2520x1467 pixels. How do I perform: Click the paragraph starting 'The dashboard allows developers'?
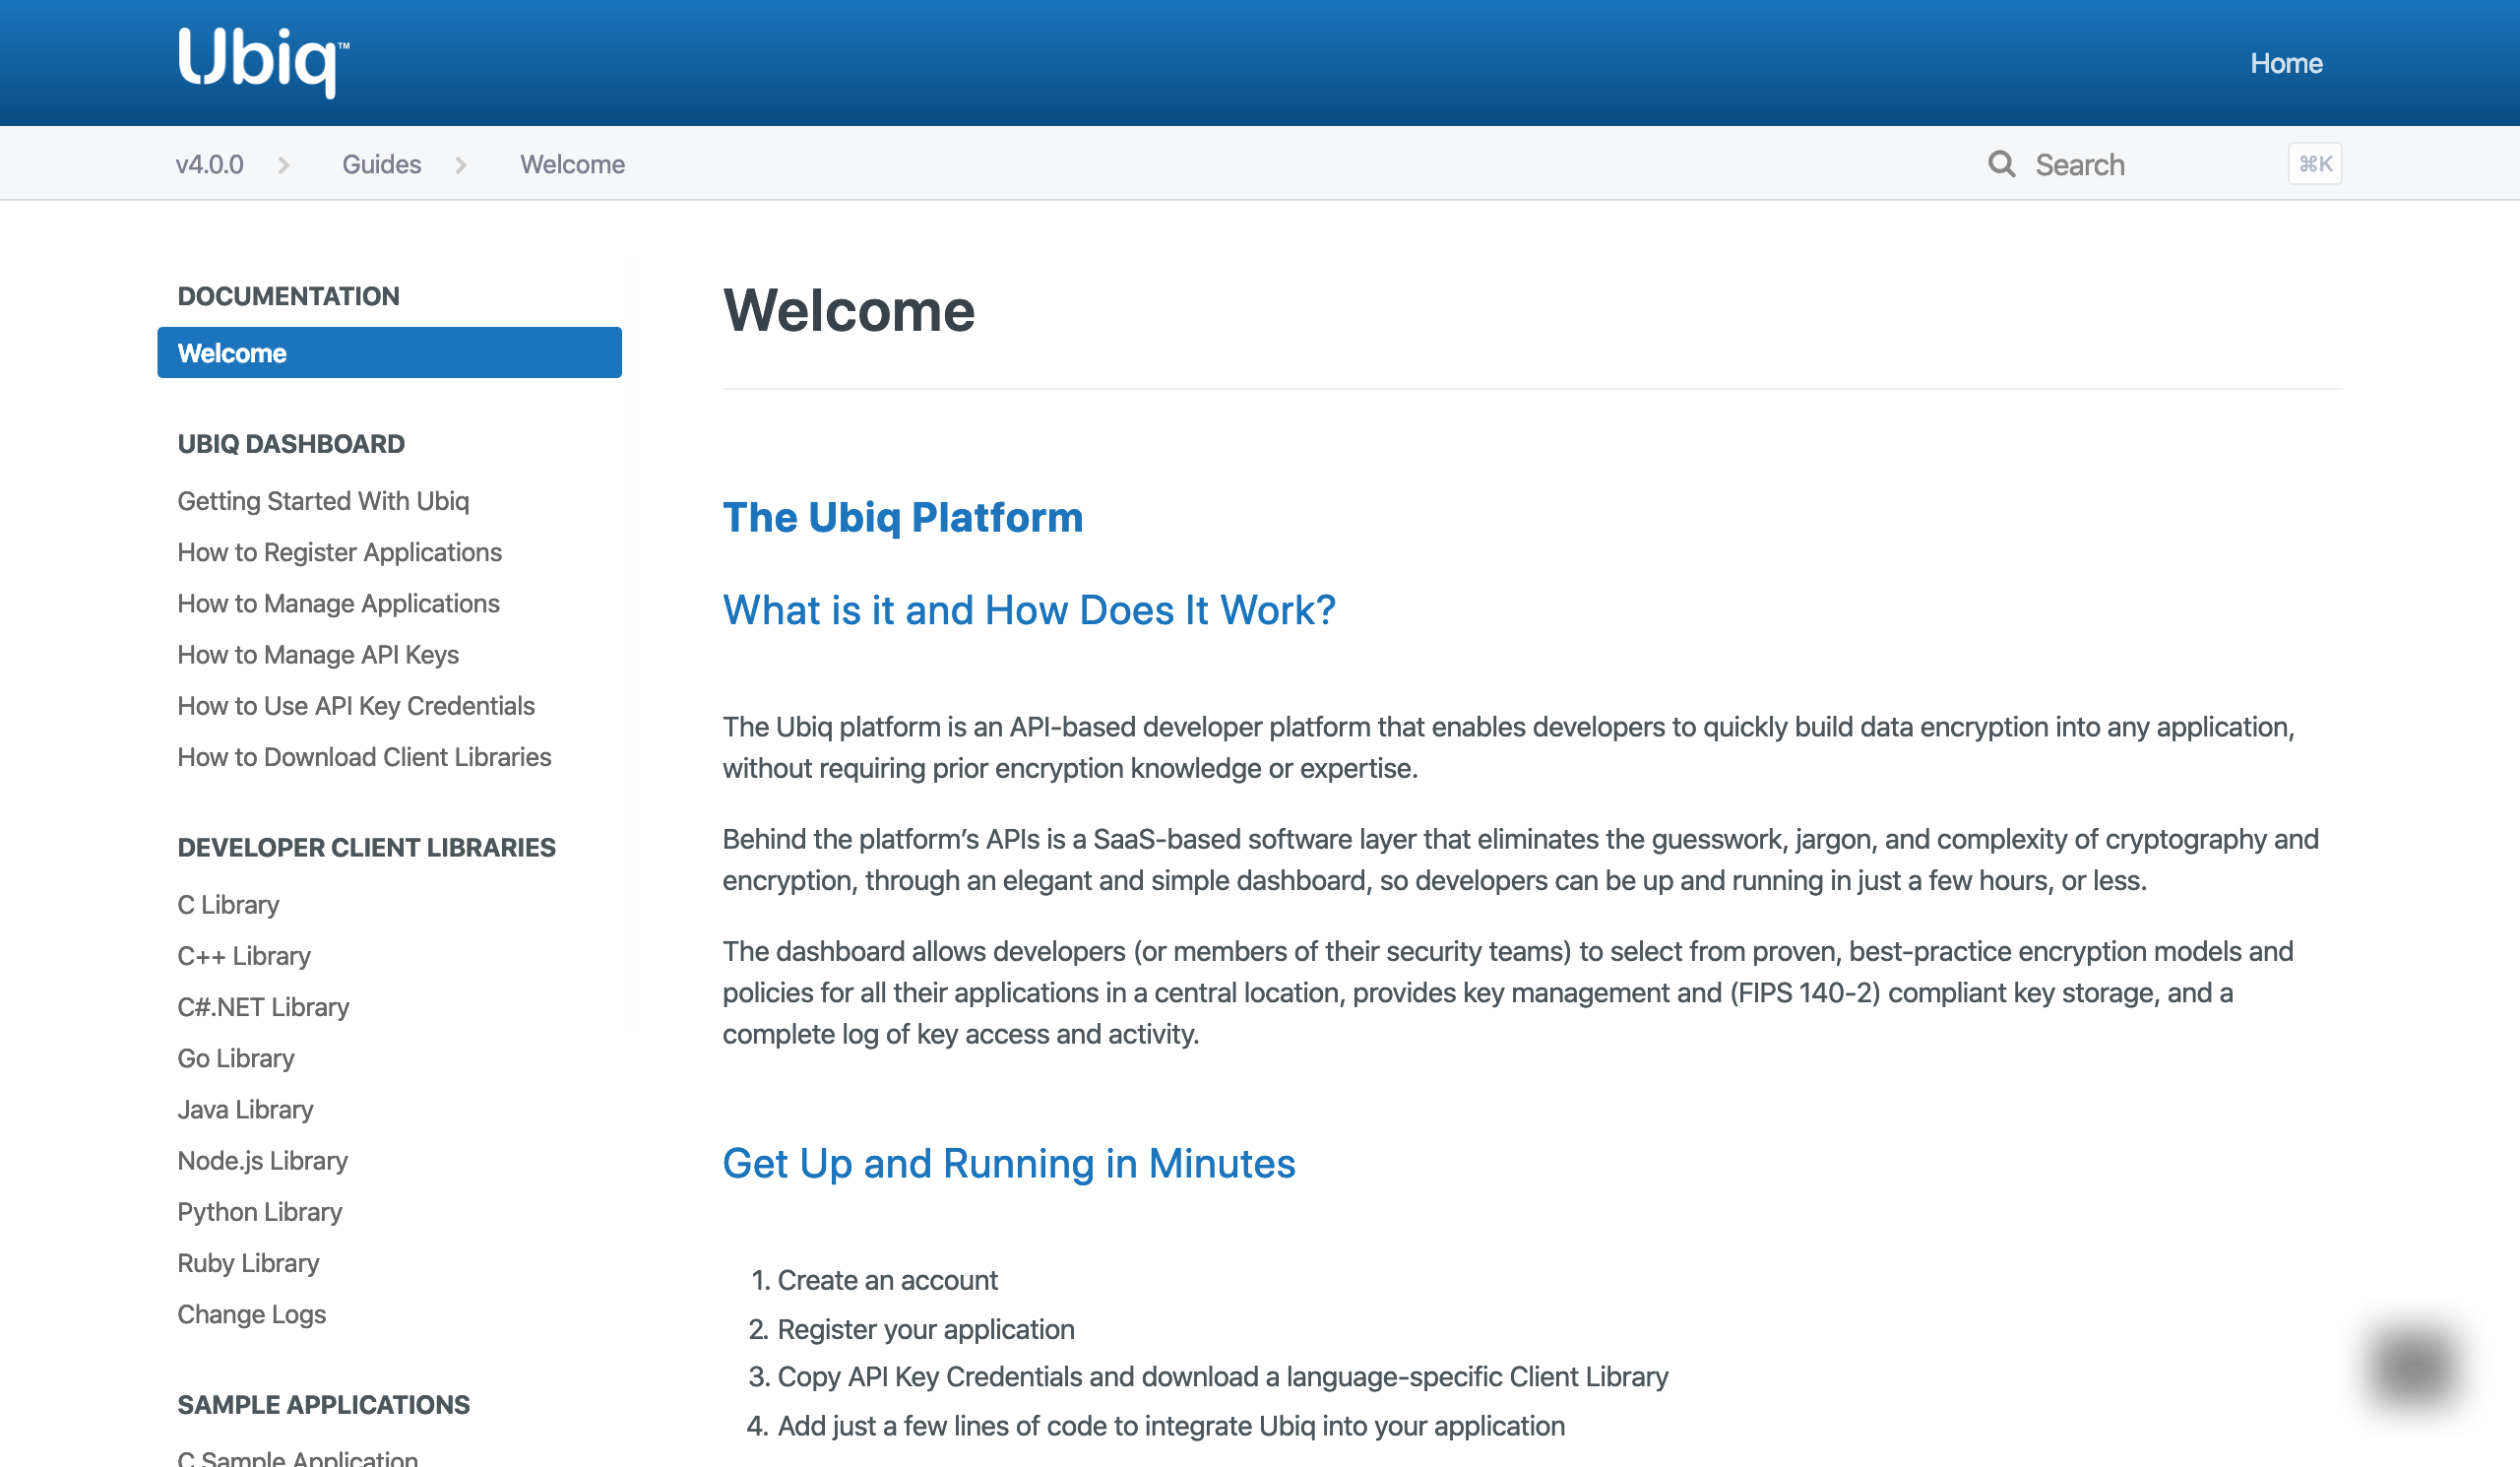click(1508, 992)
